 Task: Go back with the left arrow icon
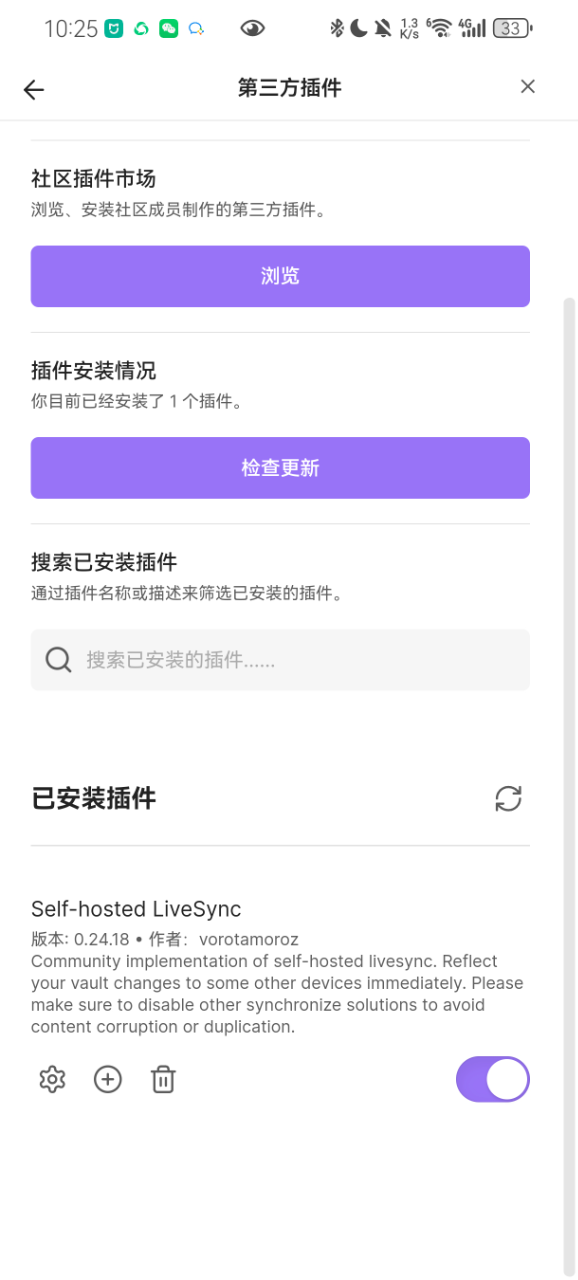tap(34, 90)
